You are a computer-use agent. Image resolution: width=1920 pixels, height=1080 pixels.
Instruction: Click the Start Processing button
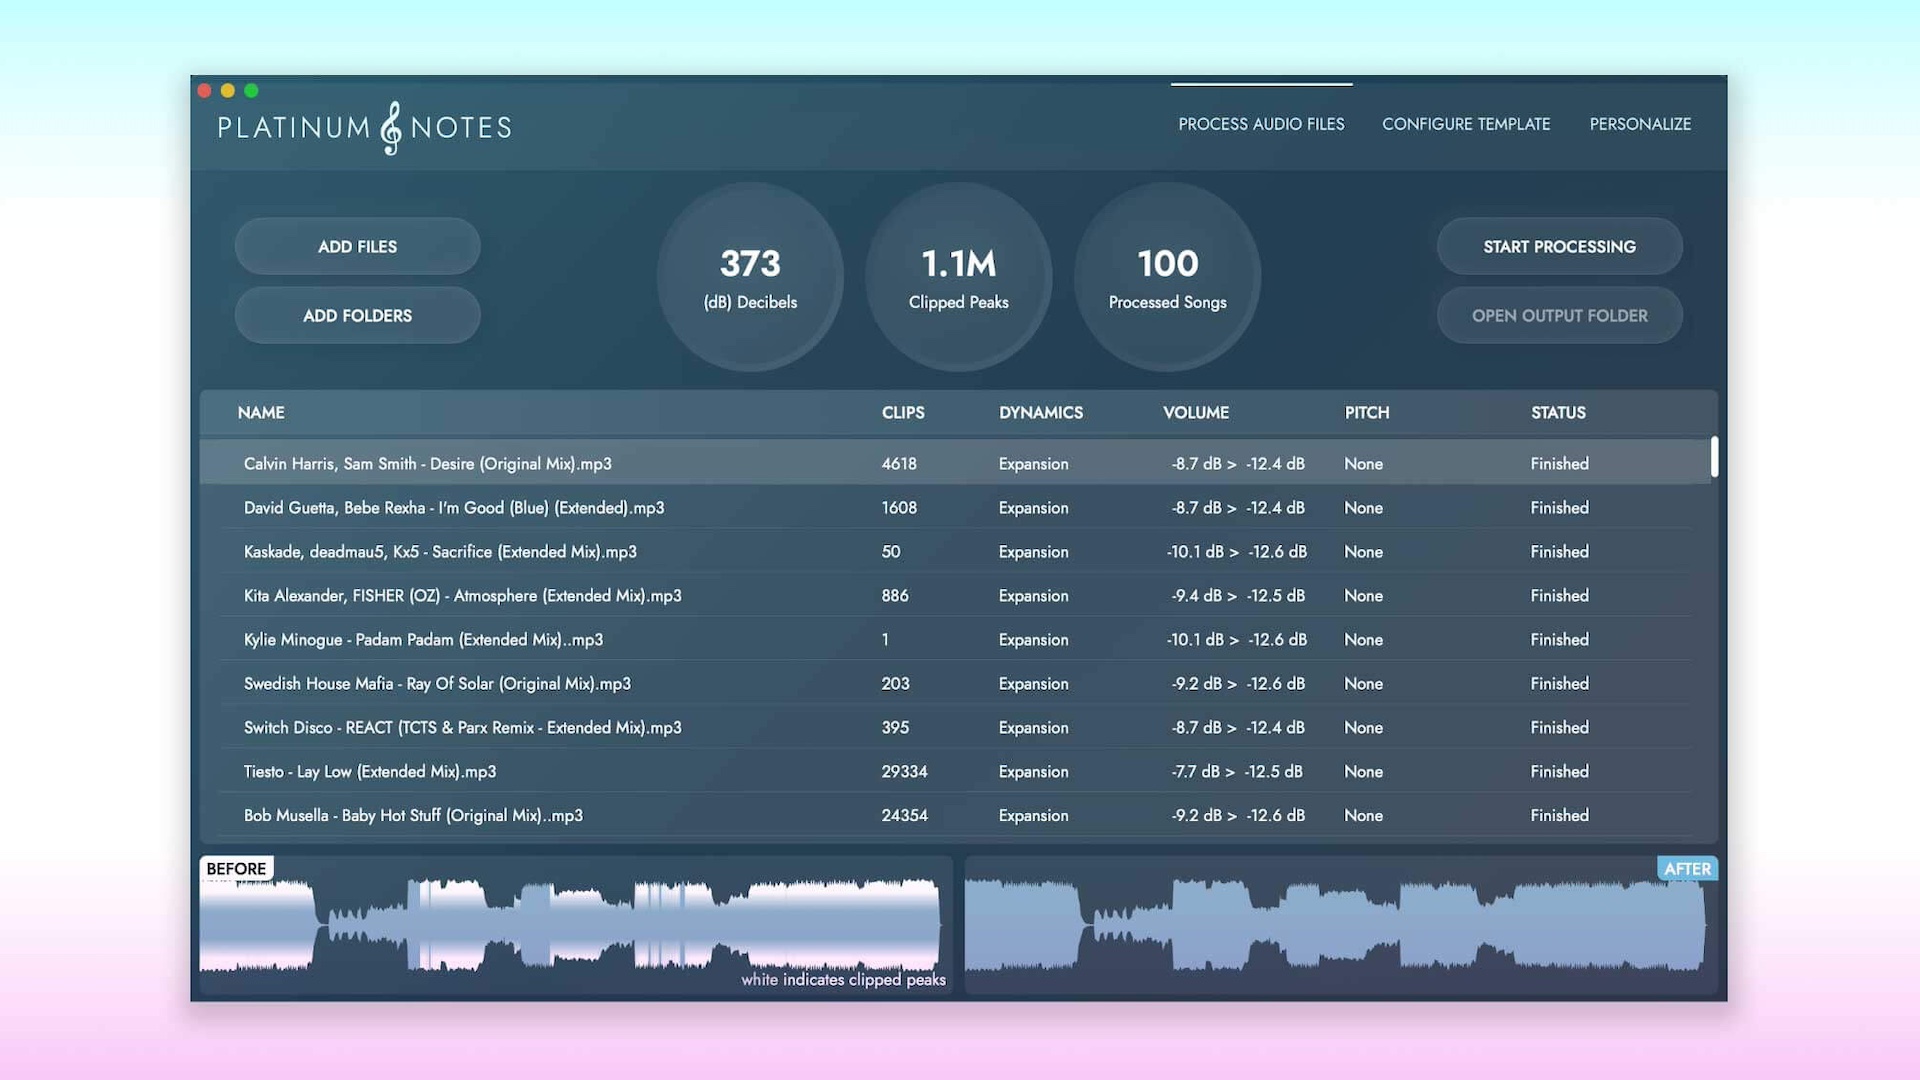(1559, 246)
